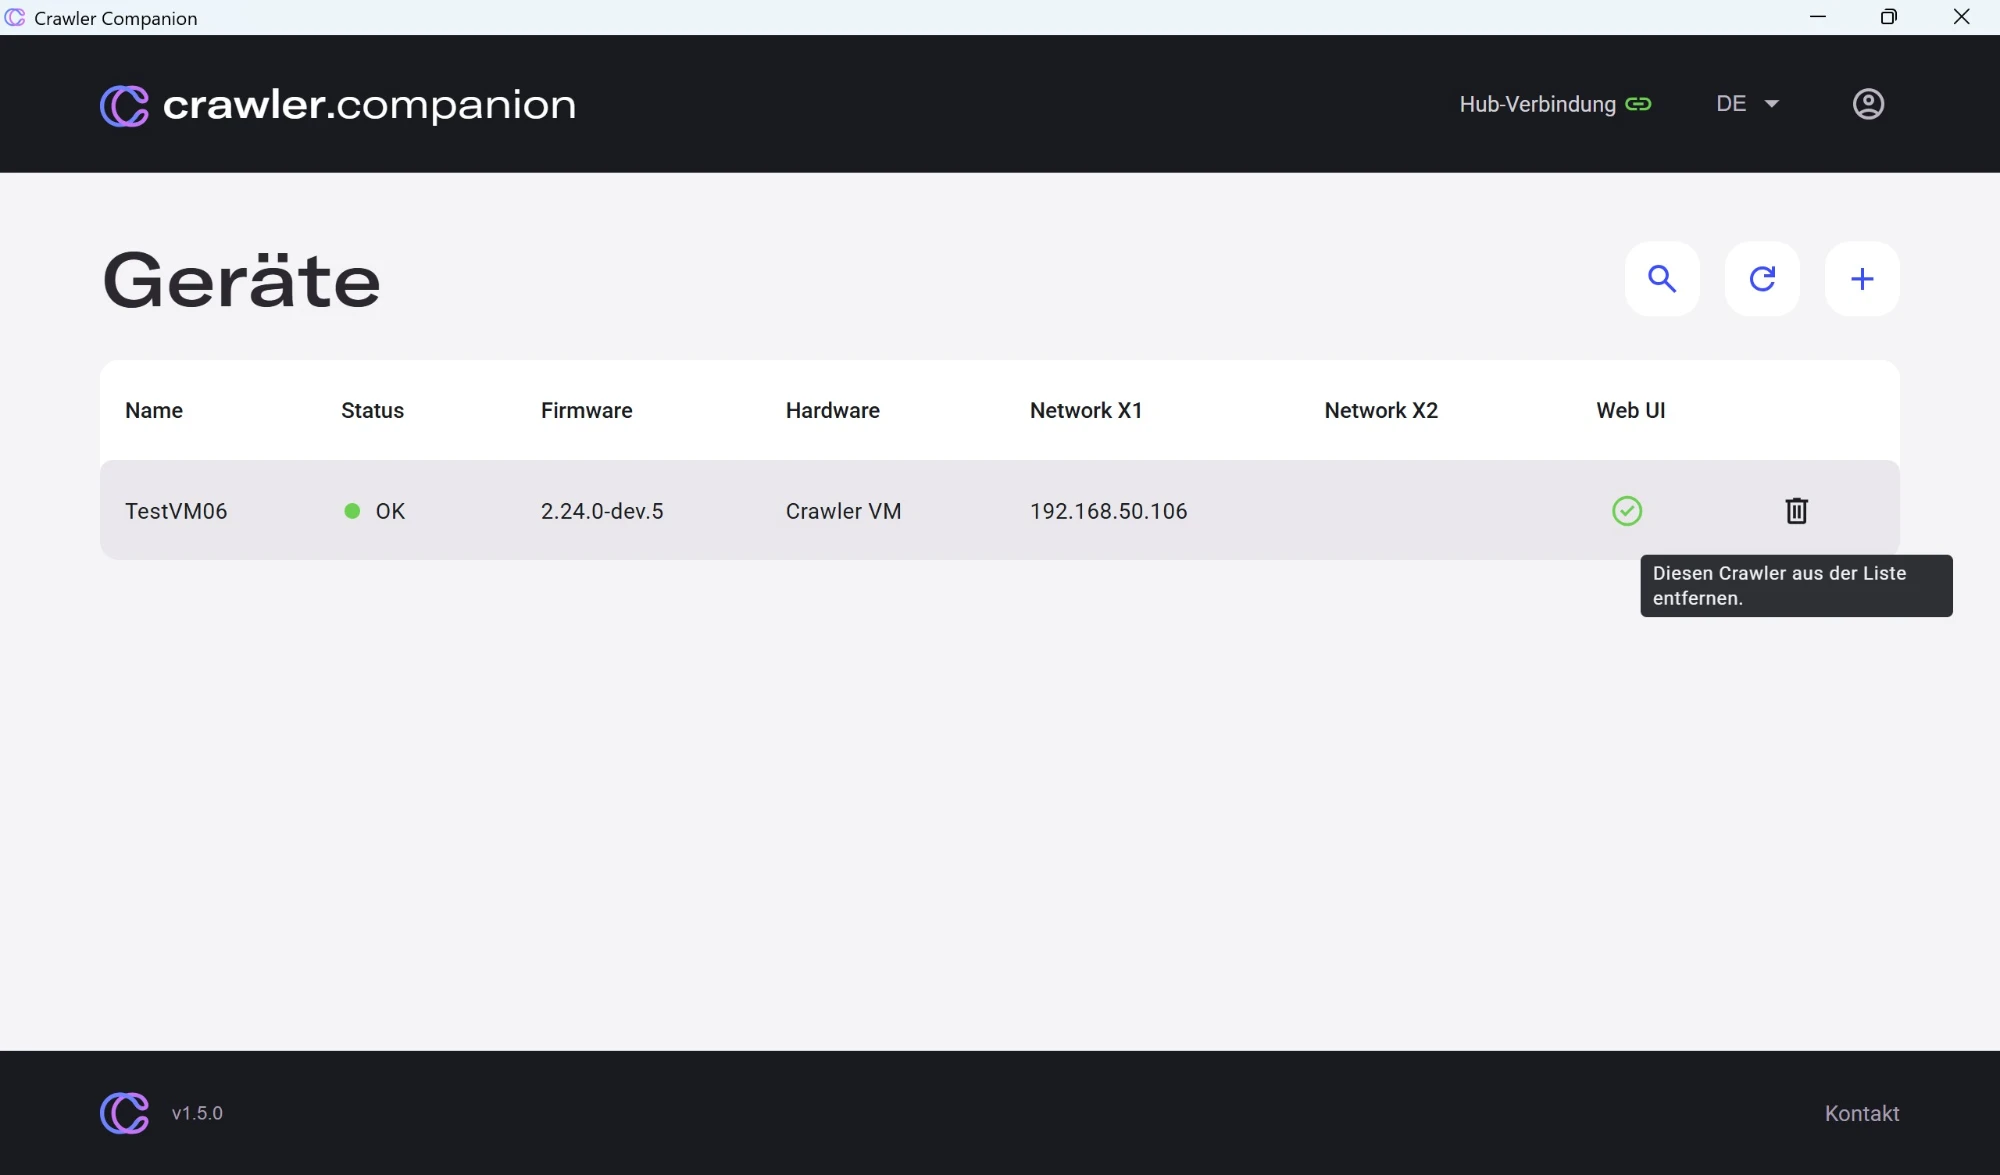Expand the DE language dropdown
Viewport: 2000px width, 1175px height.
pos(1747,104)
